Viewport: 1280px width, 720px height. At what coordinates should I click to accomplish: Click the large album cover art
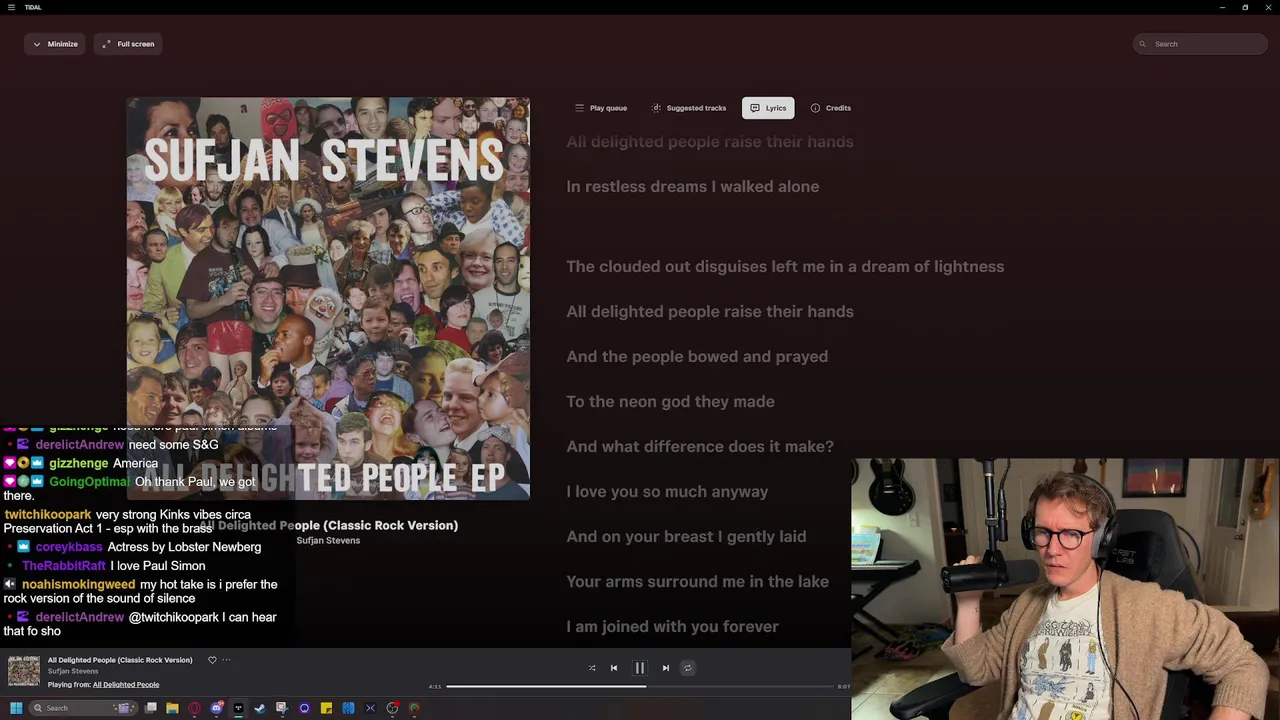click(x=328, y=298)
